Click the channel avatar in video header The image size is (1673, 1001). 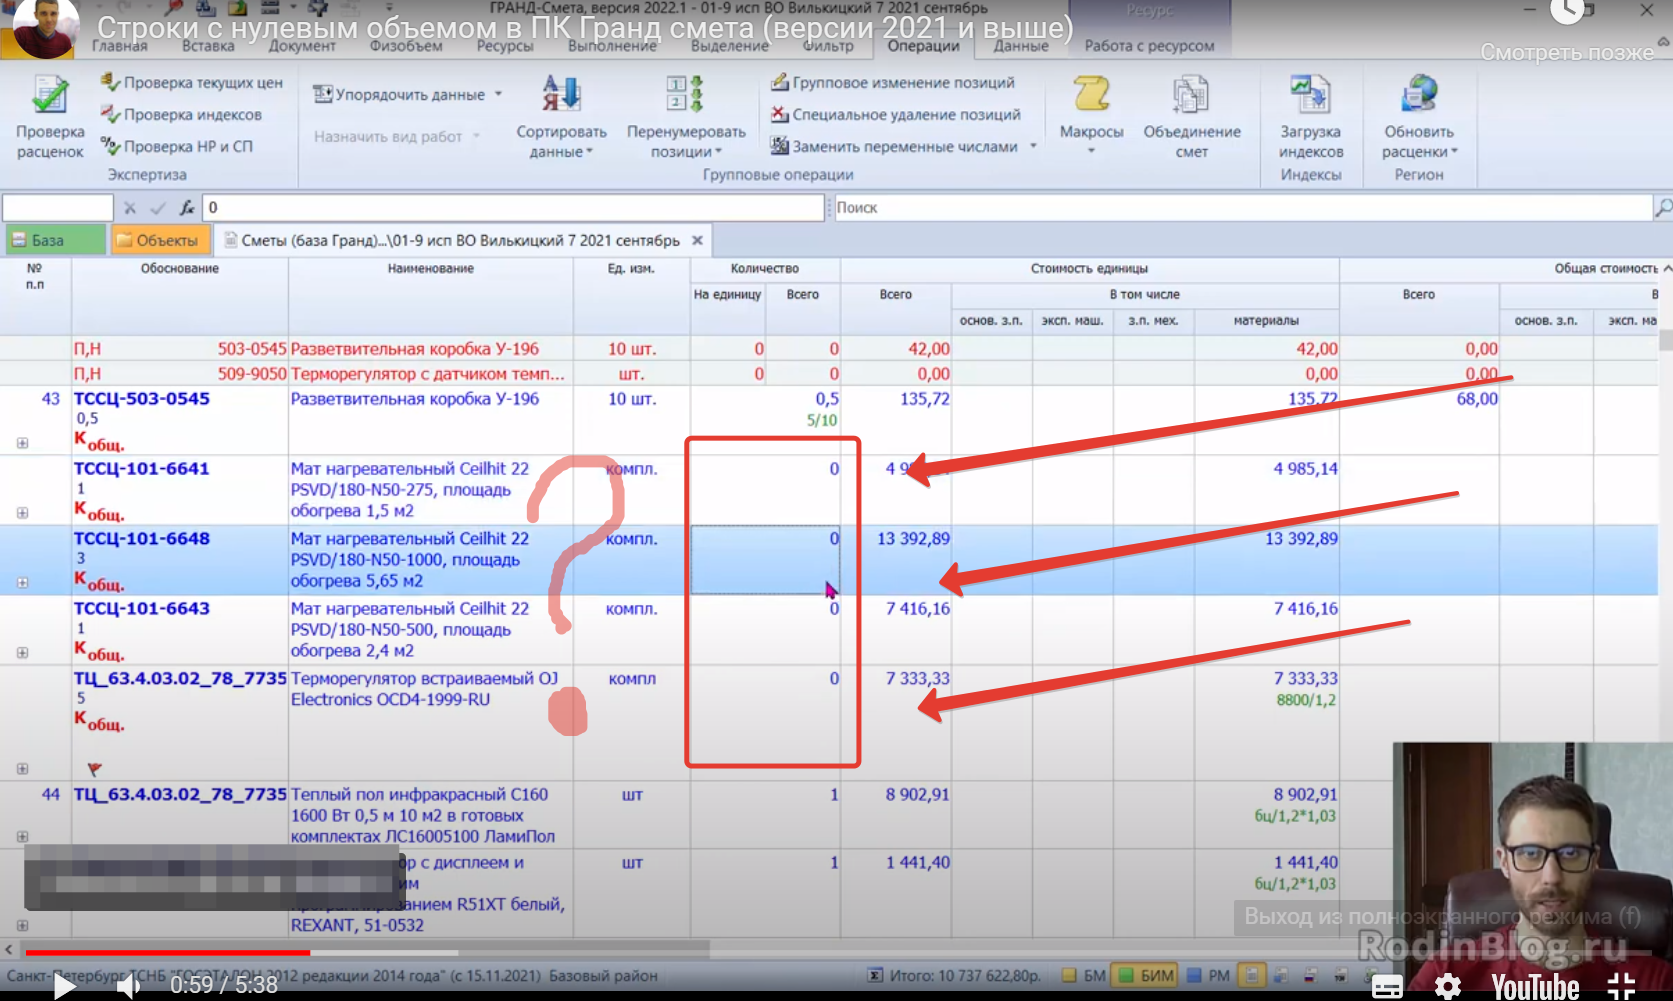tap(45, 28)
